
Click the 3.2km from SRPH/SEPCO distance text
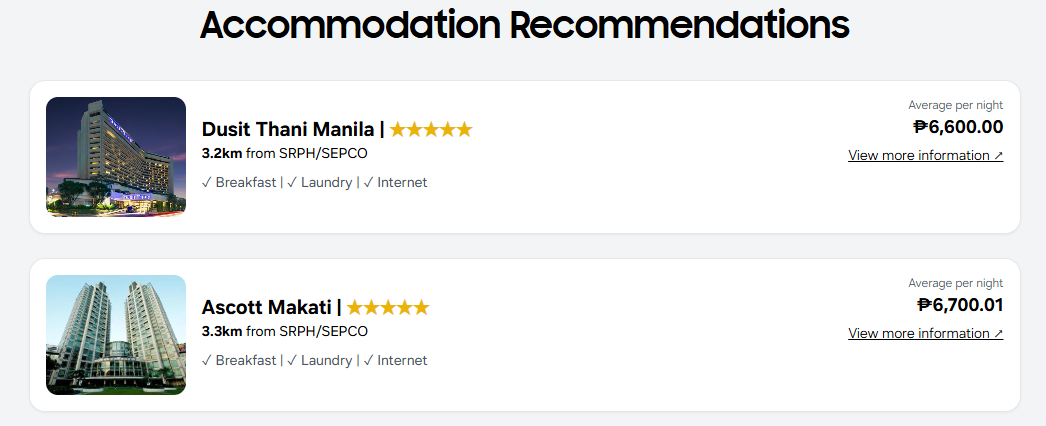284,153
